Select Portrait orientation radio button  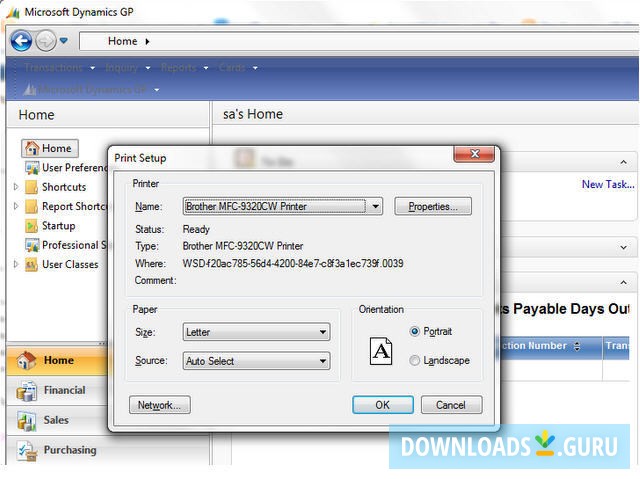414,331
